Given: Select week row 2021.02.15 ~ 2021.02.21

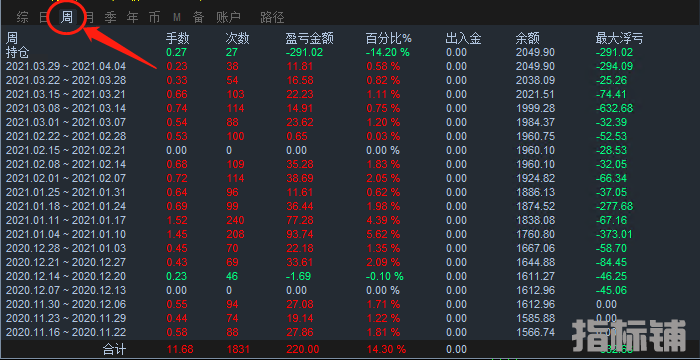Looking at the screenshot, I should click(x=66, y=151).
